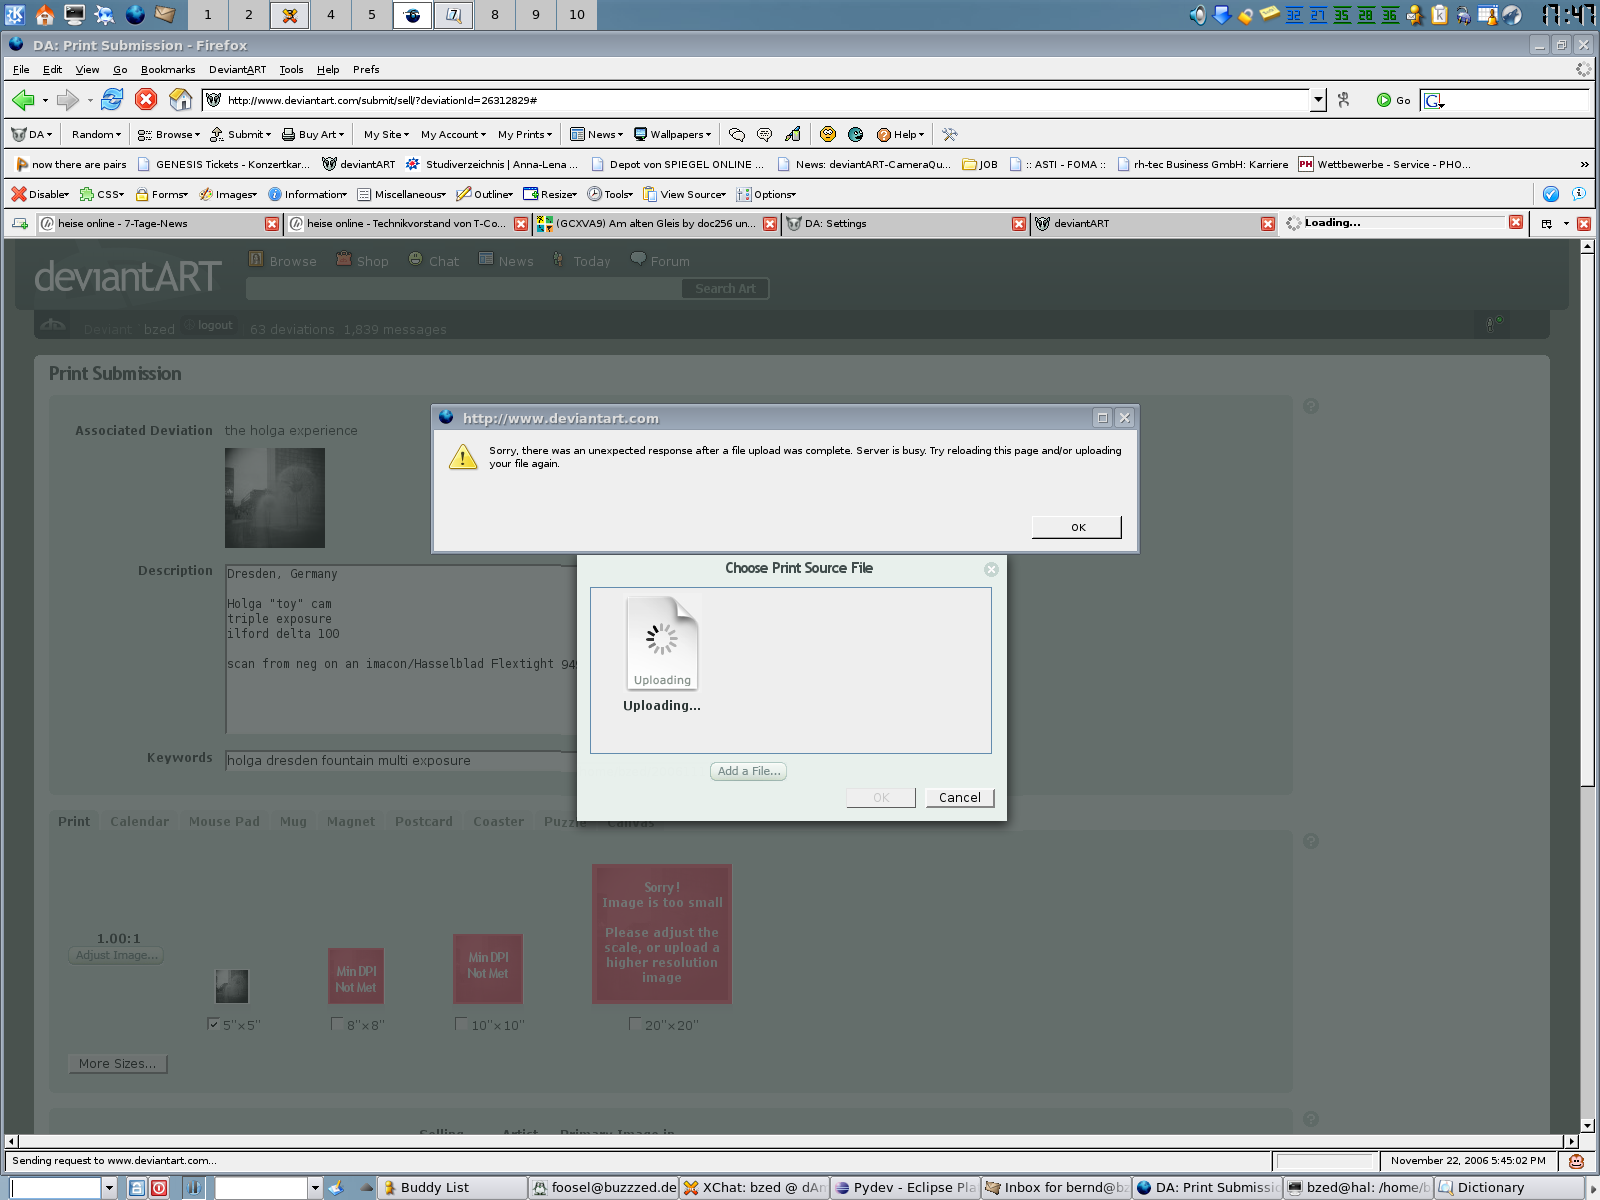Click the 'Adjust Image...' button
The image size is (1600, 1200).
(116, 955)
